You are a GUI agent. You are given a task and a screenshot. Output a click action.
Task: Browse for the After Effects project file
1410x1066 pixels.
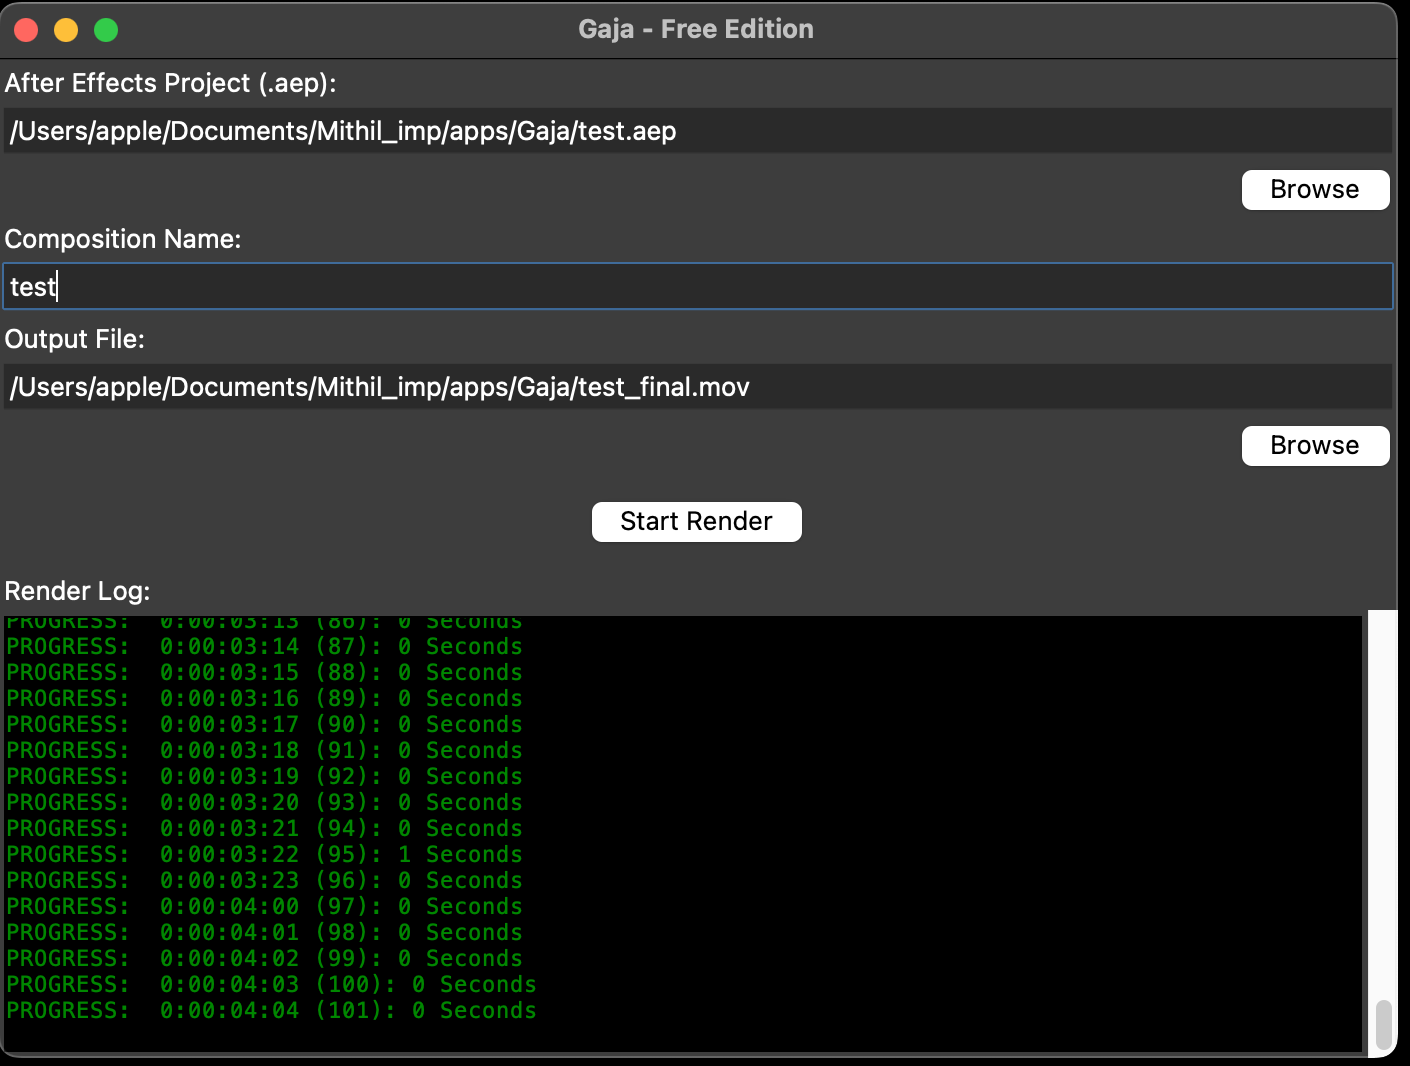(1315, 190)
